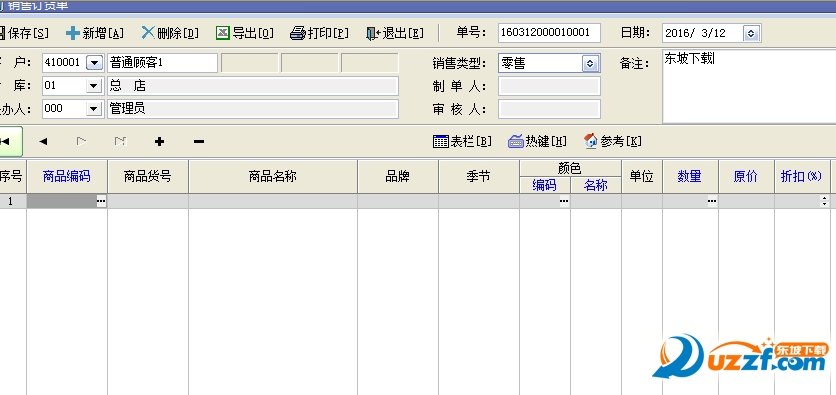
Task: Select the 折扣(%) column header
Action: pyautogui.click(x=802, y=176)
